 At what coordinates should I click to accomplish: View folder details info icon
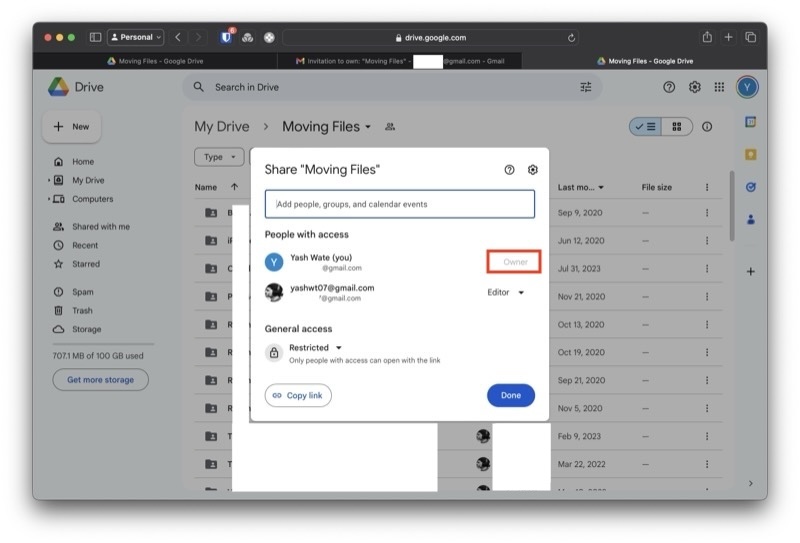pyautogui.click(x=707, y=127)
